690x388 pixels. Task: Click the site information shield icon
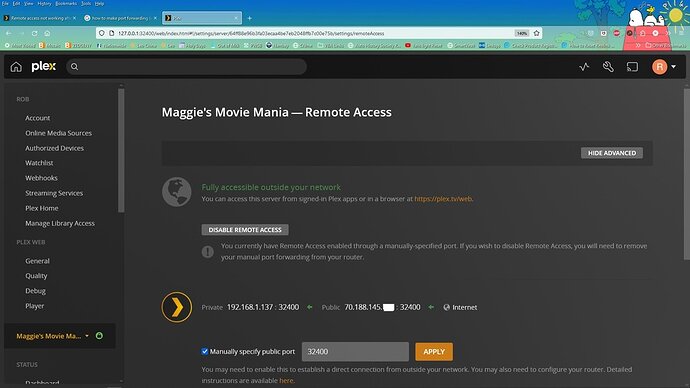(102, 33)
